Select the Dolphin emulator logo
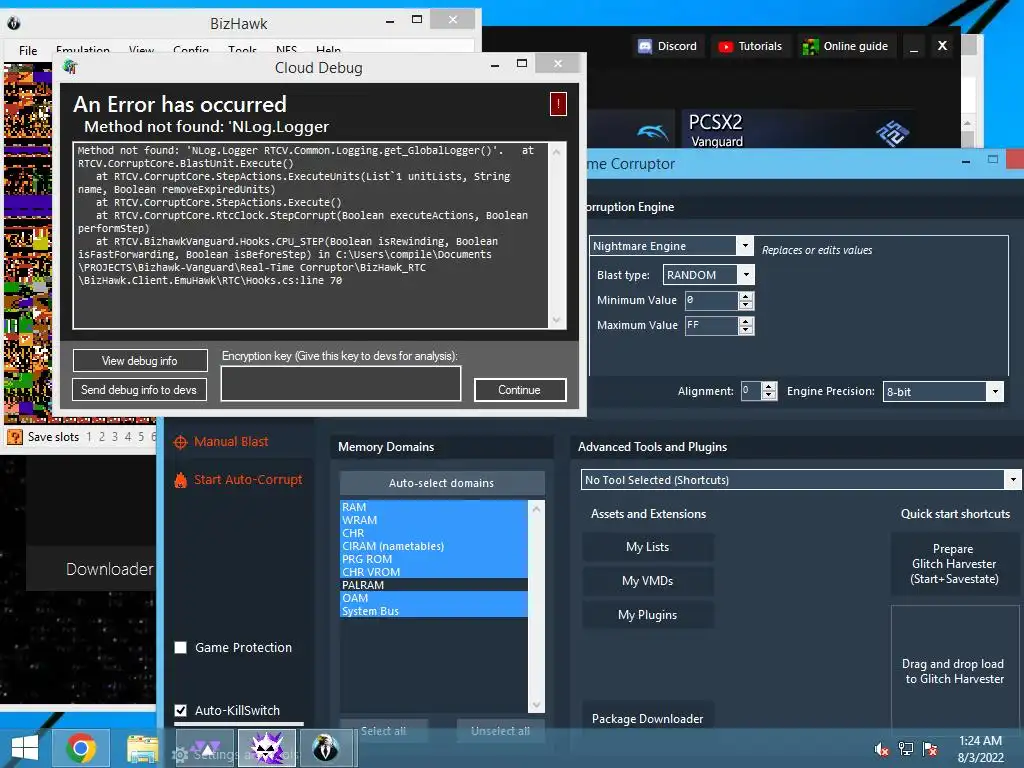 coord(652,133)
